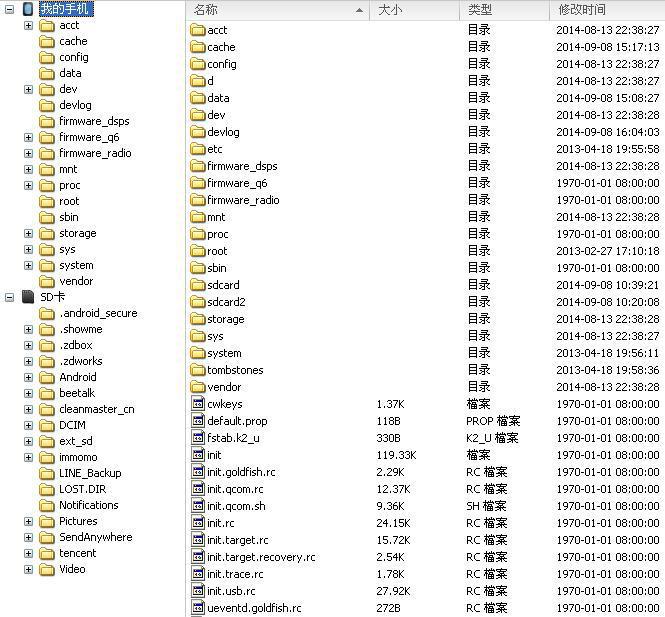Click the init.goldfish.rc file icon
The width and height of the screenshot is (665, 617).
(198, 472)
